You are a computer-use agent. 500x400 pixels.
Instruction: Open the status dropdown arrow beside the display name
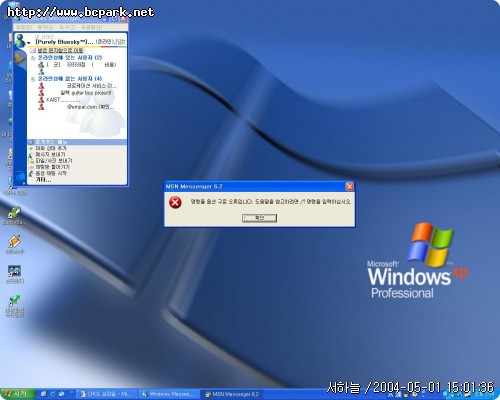click(x=29, y=43)
